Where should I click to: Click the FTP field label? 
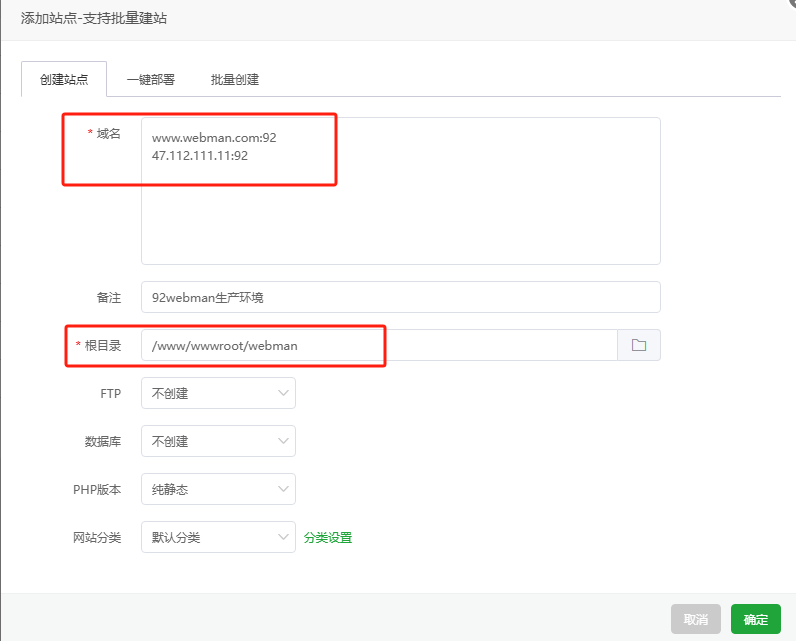(111, 393)
